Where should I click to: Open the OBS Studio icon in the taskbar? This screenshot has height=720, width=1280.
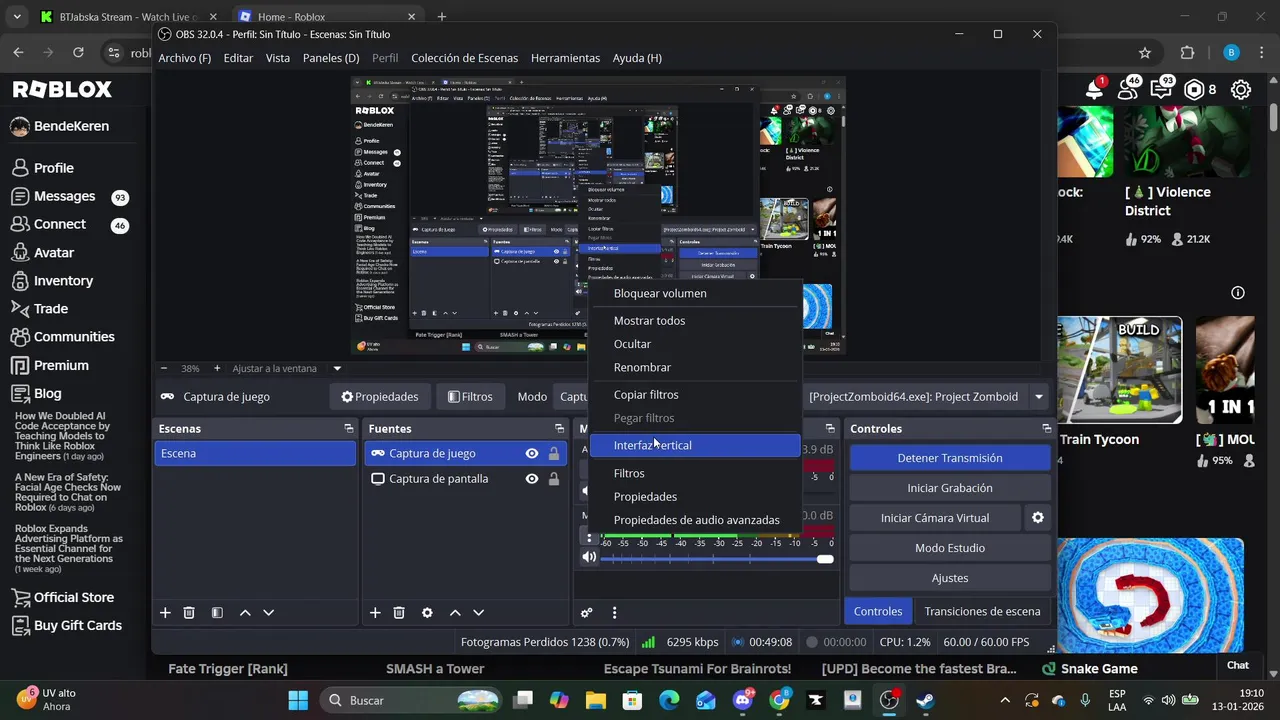point(889,700)
